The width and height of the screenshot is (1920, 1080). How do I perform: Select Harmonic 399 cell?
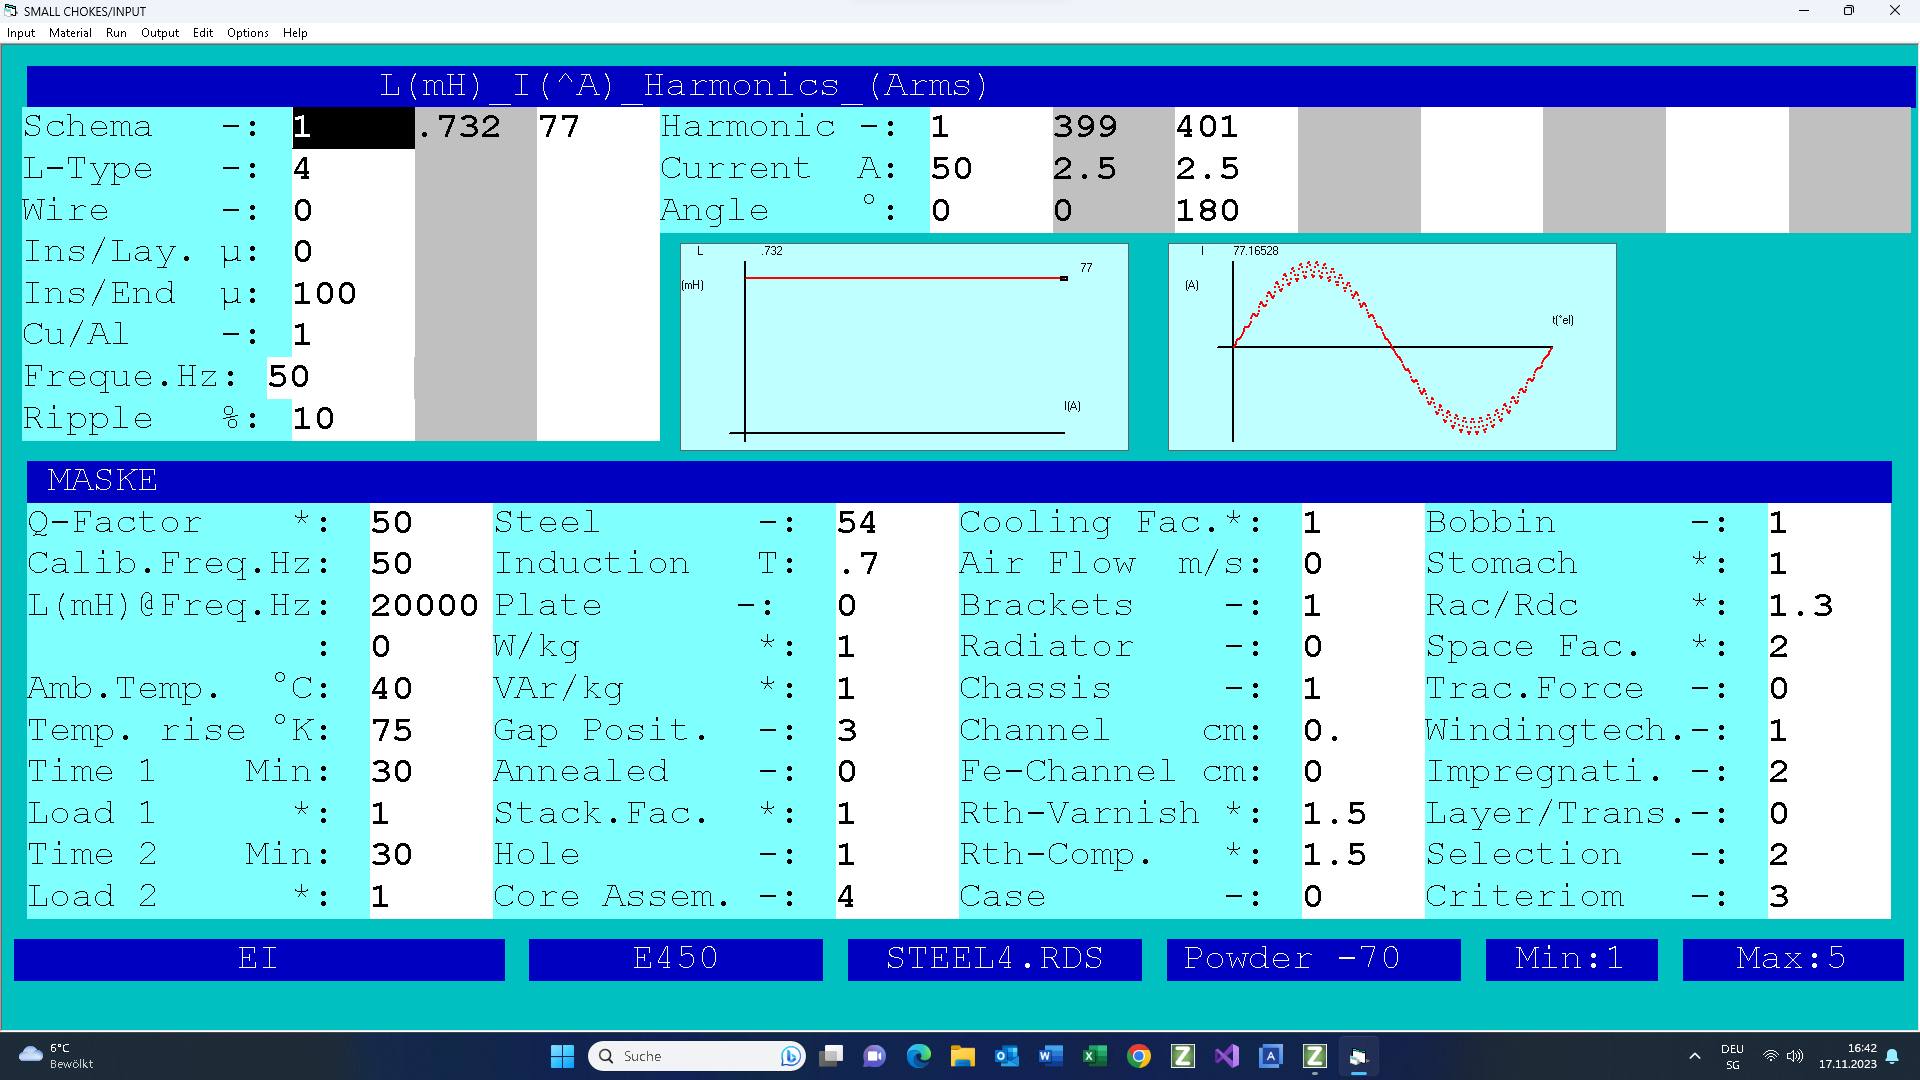point(1114,127)
